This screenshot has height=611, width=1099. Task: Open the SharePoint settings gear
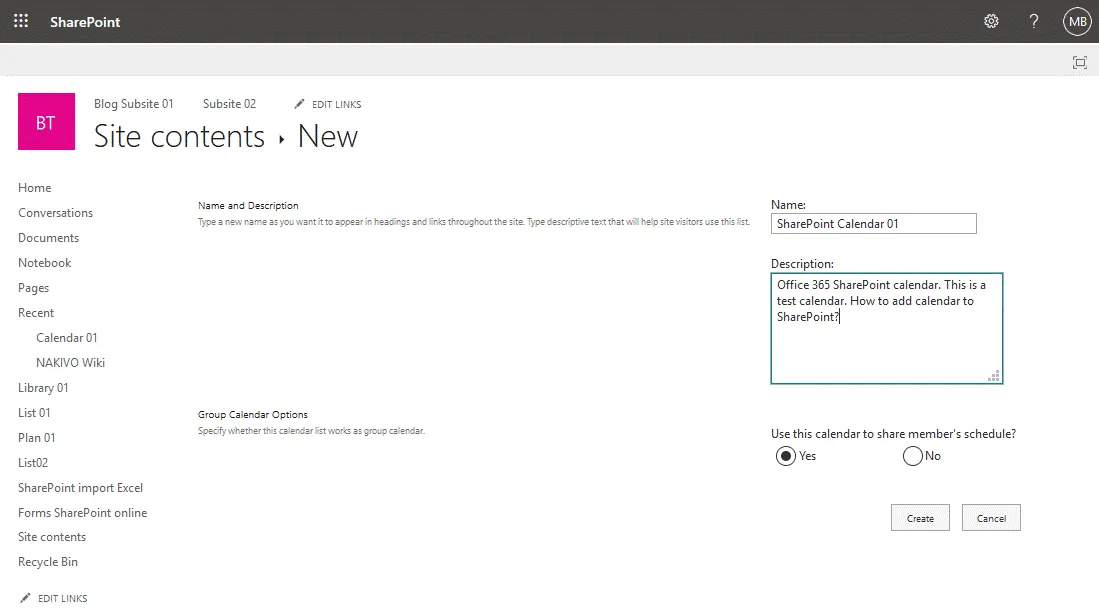point(991,20)
